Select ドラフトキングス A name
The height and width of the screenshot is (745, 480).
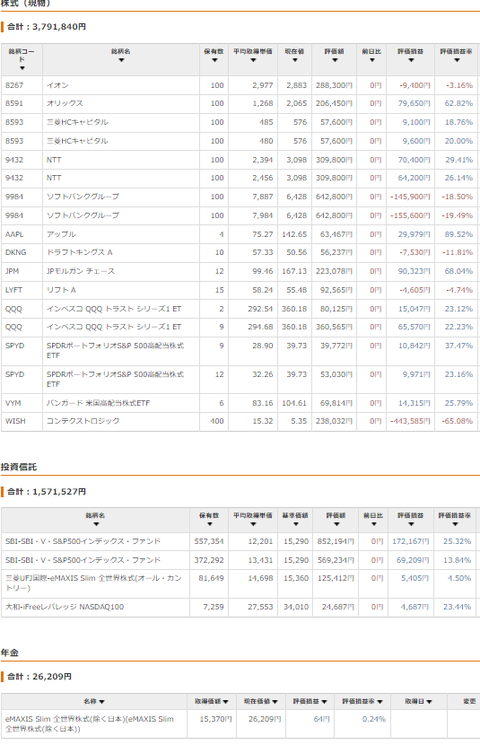click(x=79, y=252)
